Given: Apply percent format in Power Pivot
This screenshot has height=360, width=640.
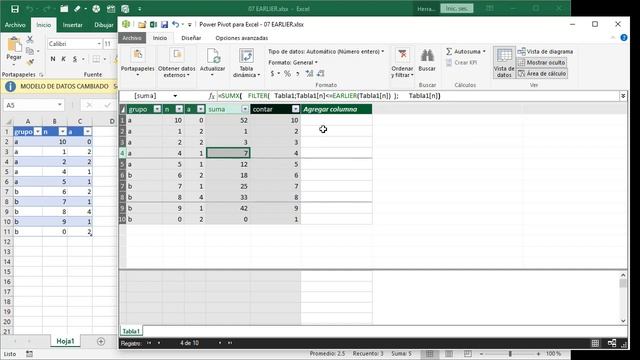Looking at the screenshot, I should pos(287,73).
